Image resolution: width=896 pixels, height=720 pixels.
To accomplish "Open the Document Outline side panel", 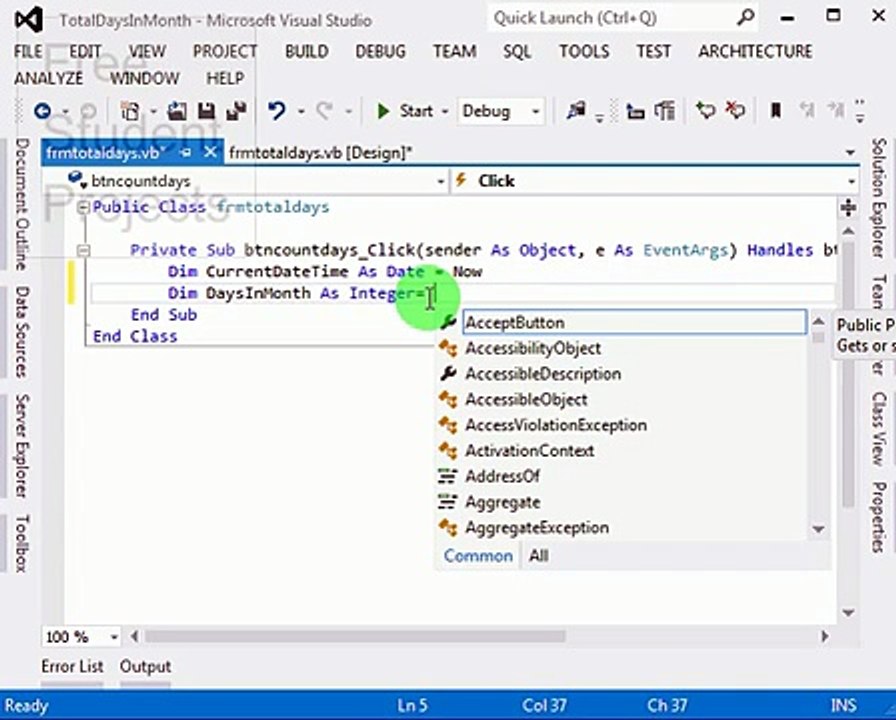I will (x=21, y=204).
